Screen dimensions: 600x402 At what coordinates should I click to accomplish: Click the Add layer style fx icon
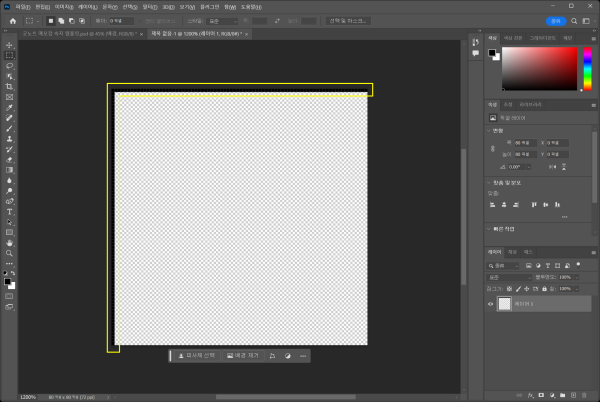click(531, 395)
